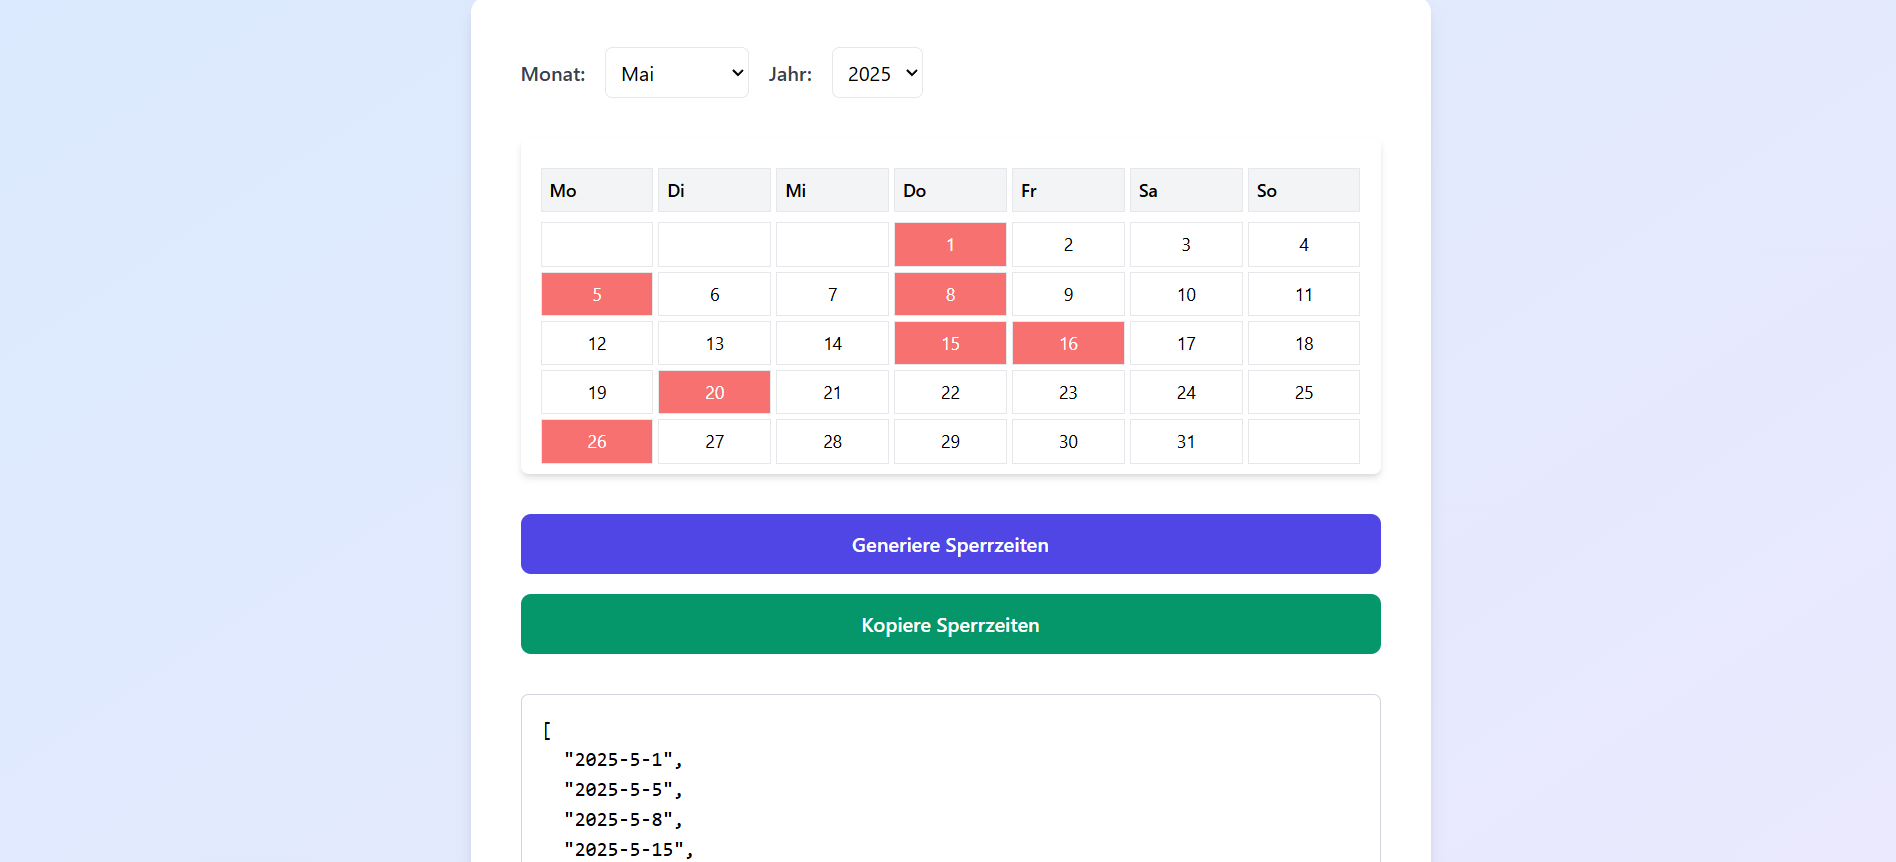
Task: Unblock day 20 in the calendar
Action: pos(714,392)
